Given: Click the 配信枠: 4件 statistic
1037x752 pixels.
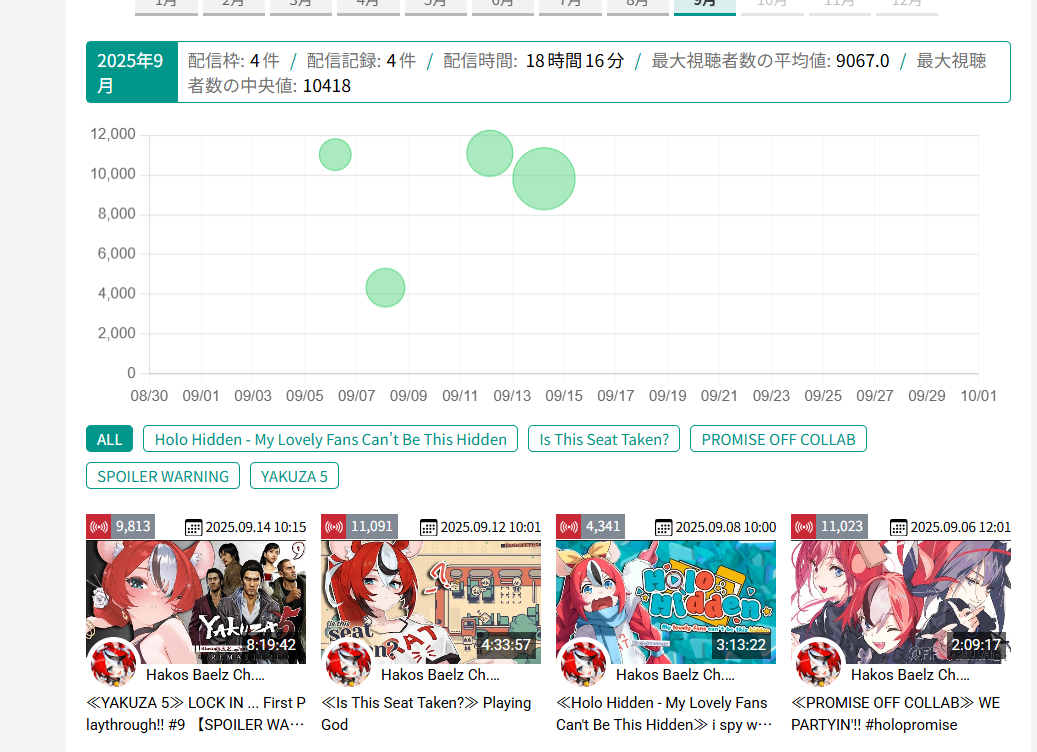Looking at the screenshot, I should click(x=233, y=61).
